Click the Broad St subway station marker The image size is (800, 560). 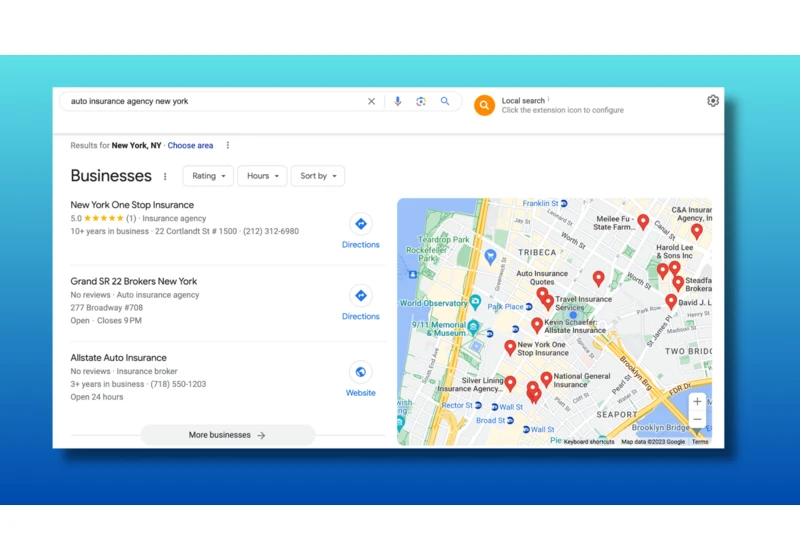click(510, 420)
